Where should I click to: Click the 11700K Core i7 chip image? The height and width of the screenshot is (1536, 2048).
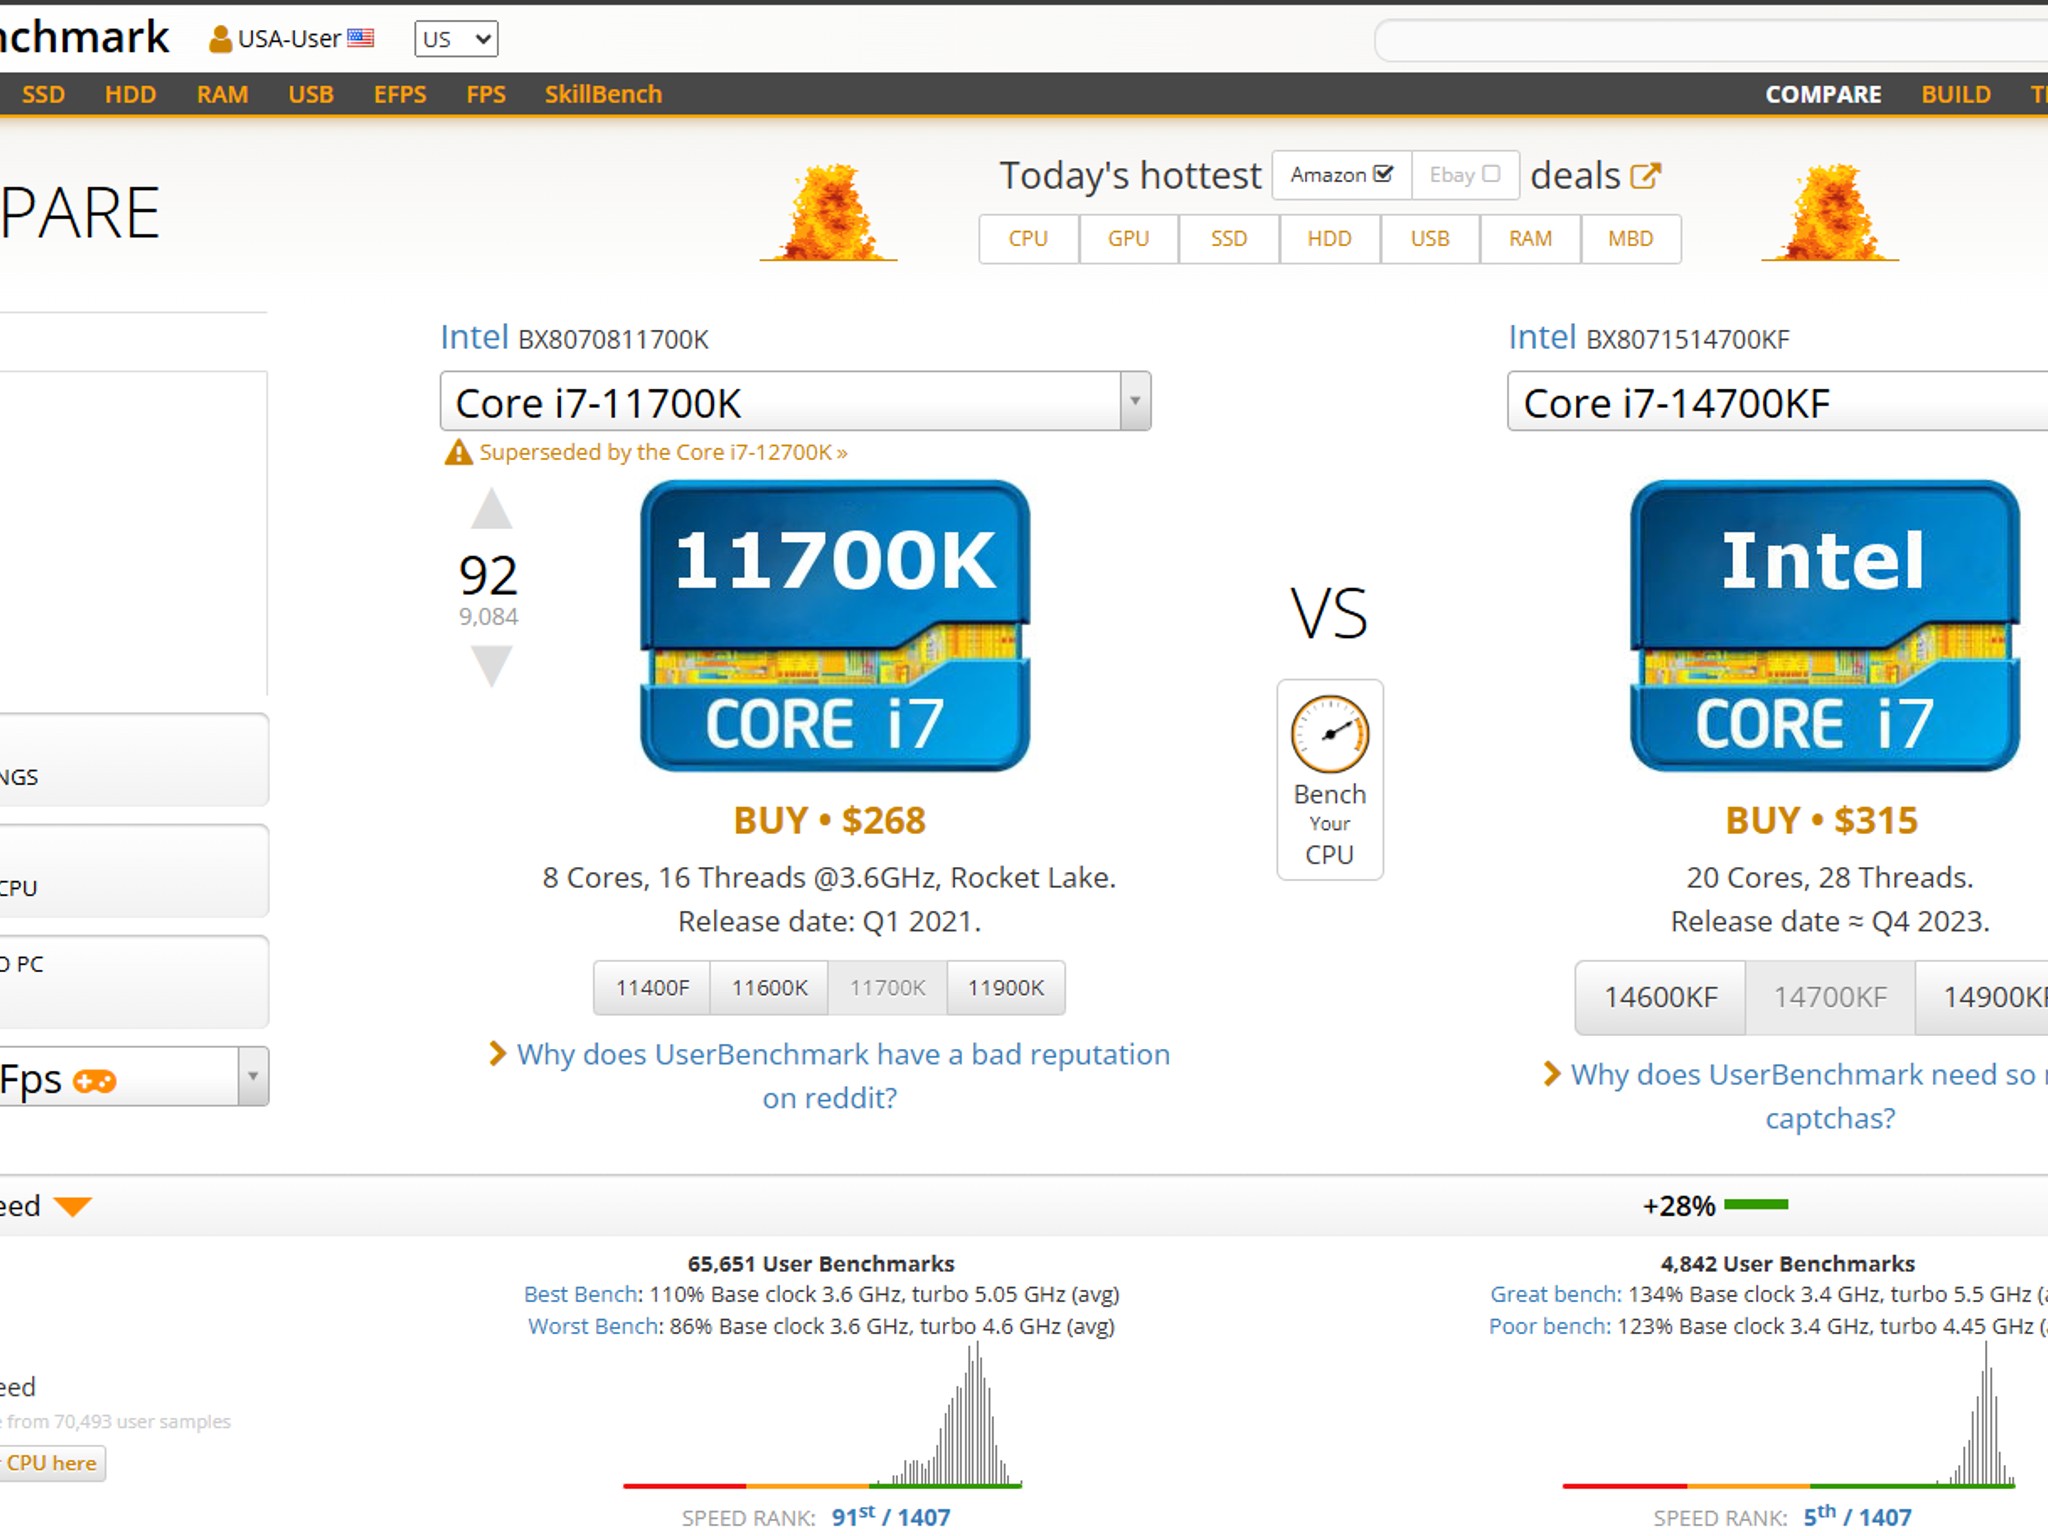coord(835,626)
